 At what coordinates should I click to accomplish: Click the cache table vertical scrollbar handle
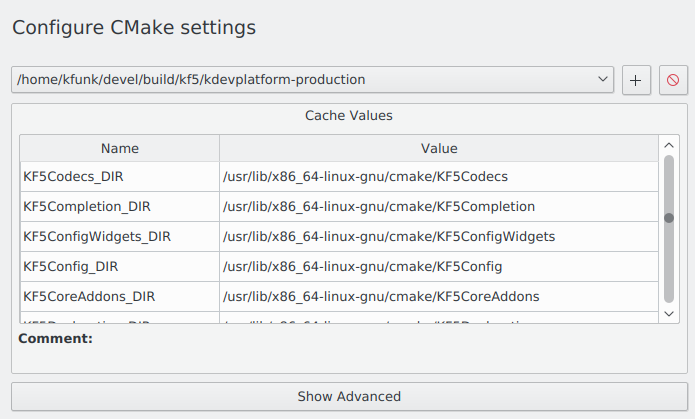point(669,228)
